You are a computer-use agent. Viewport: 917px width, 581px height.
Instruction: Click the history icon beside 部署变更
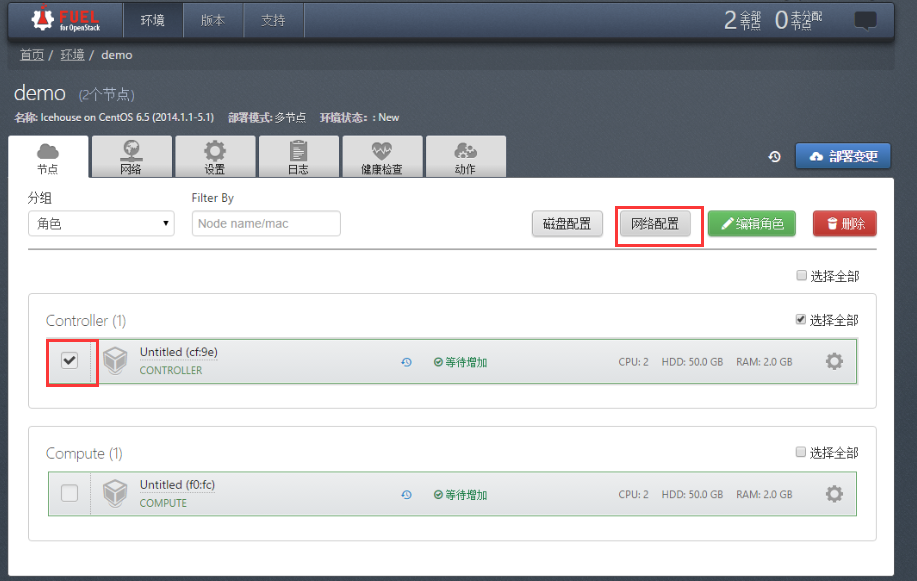[x=775, y=157]
